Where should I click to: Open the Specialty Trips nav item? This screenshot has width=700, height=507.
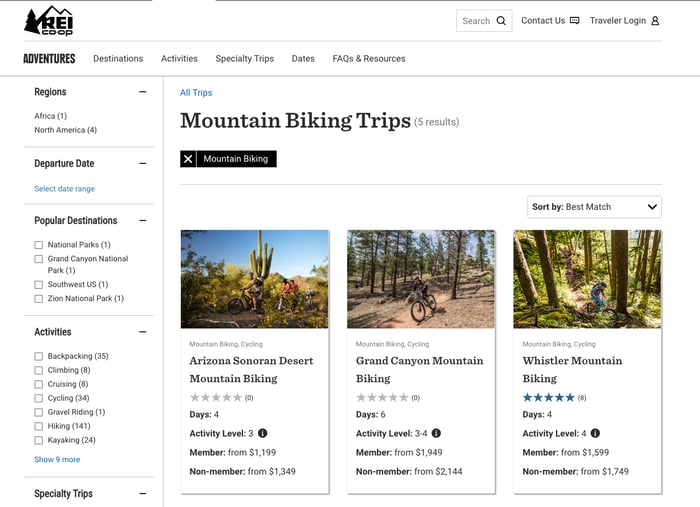244,59
